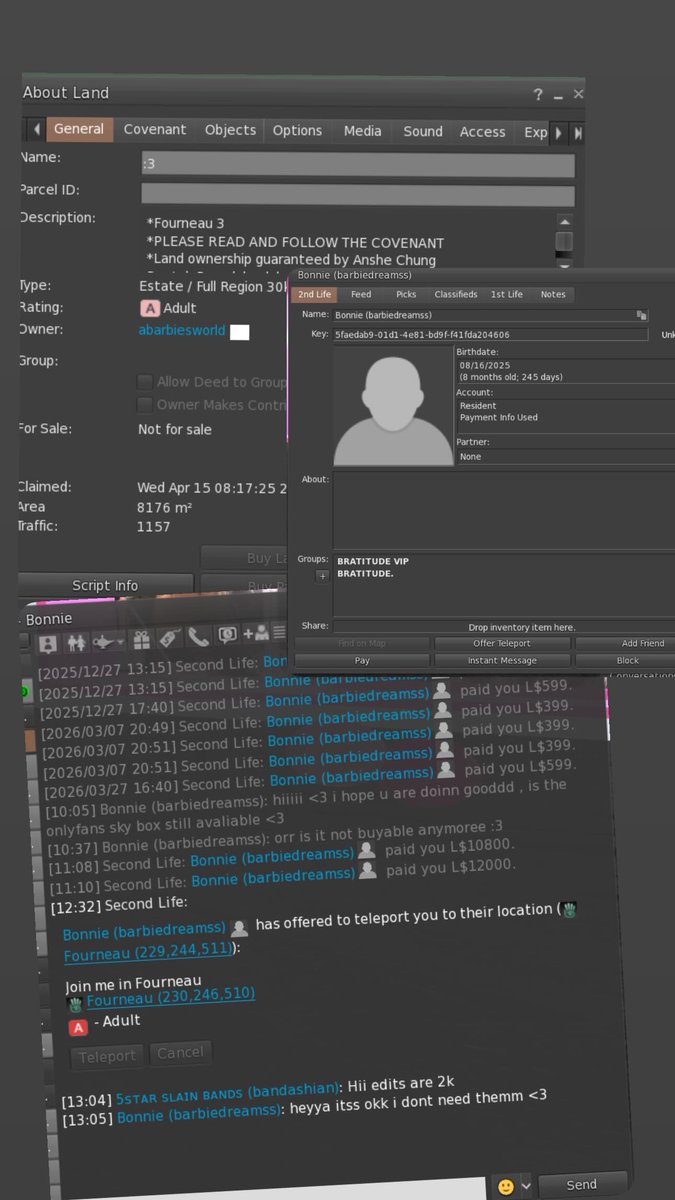Screen dimensions: 675x1200
Task: Click the Offer Teleport button
Action: coord(502,643)
